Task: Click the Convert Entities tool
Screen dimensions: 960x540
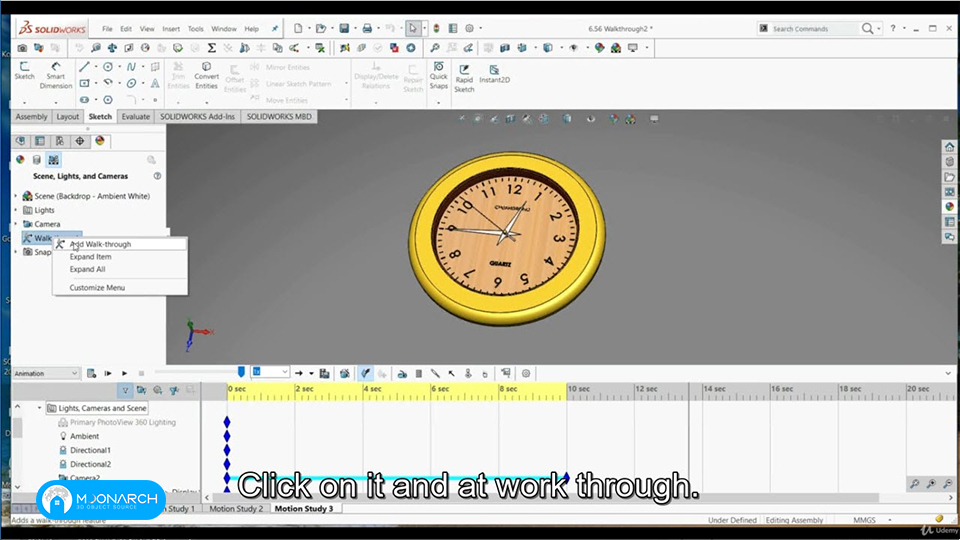Action: [x=206, y=75]
